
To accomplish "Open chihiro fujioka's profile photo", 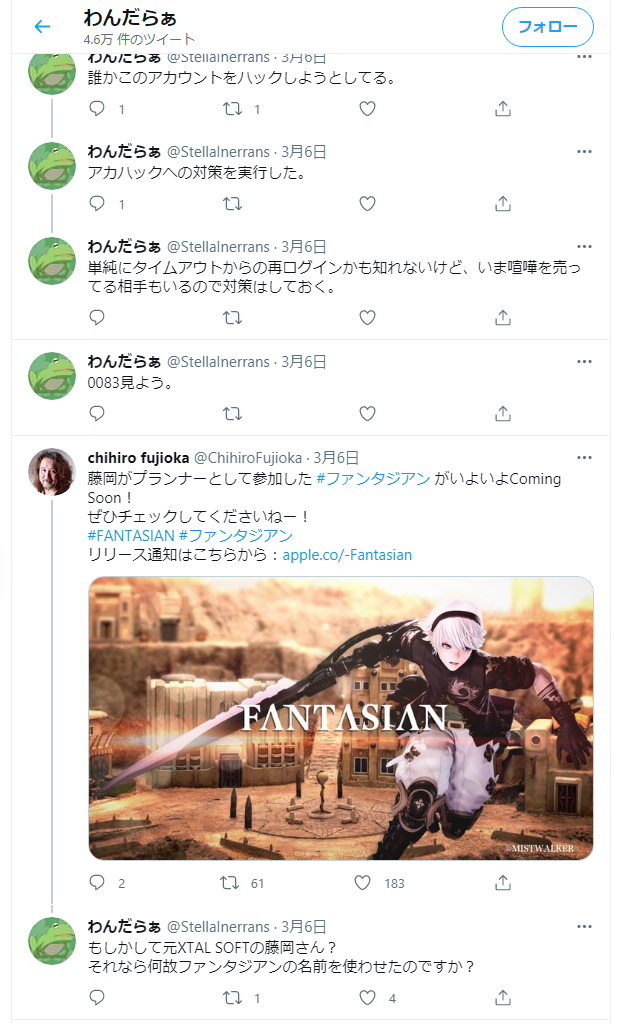I will 52,472.
